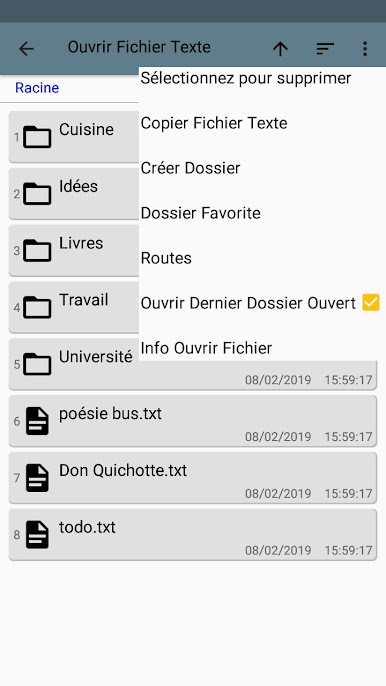Click the todo.txt document icon

pyautogui.click(x=37, y=535)
